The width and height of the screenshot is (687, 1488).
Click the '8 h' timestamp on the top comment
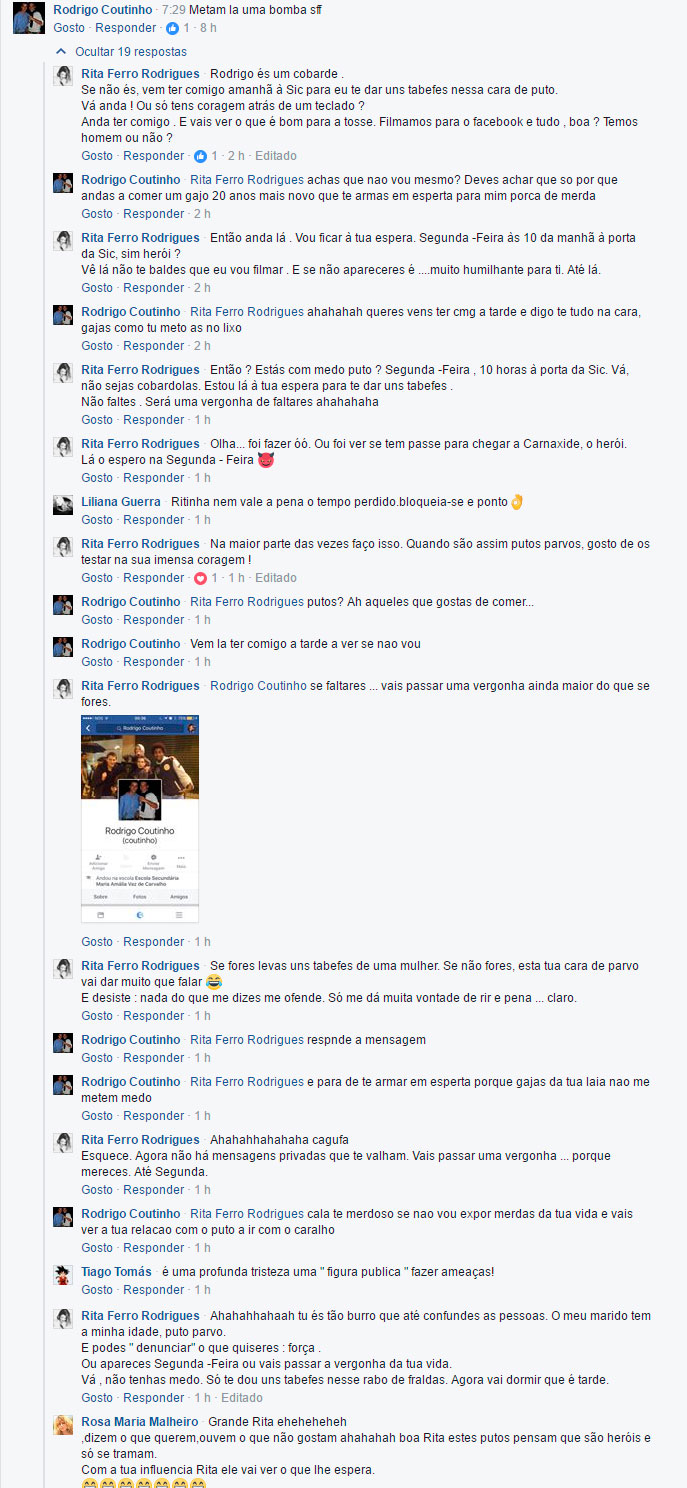208,28
